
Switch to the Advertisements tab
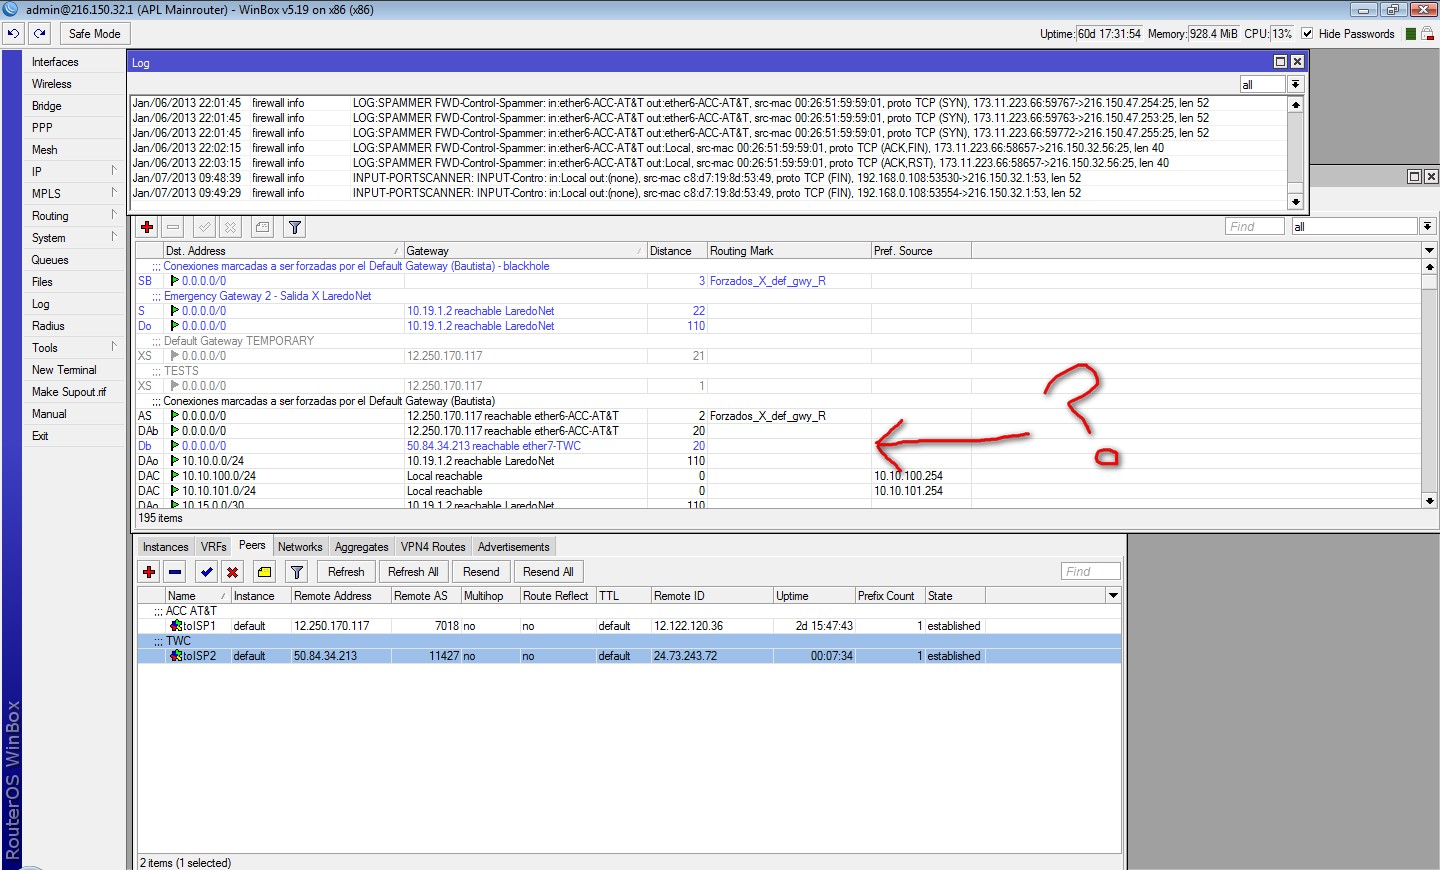(513, 547)
